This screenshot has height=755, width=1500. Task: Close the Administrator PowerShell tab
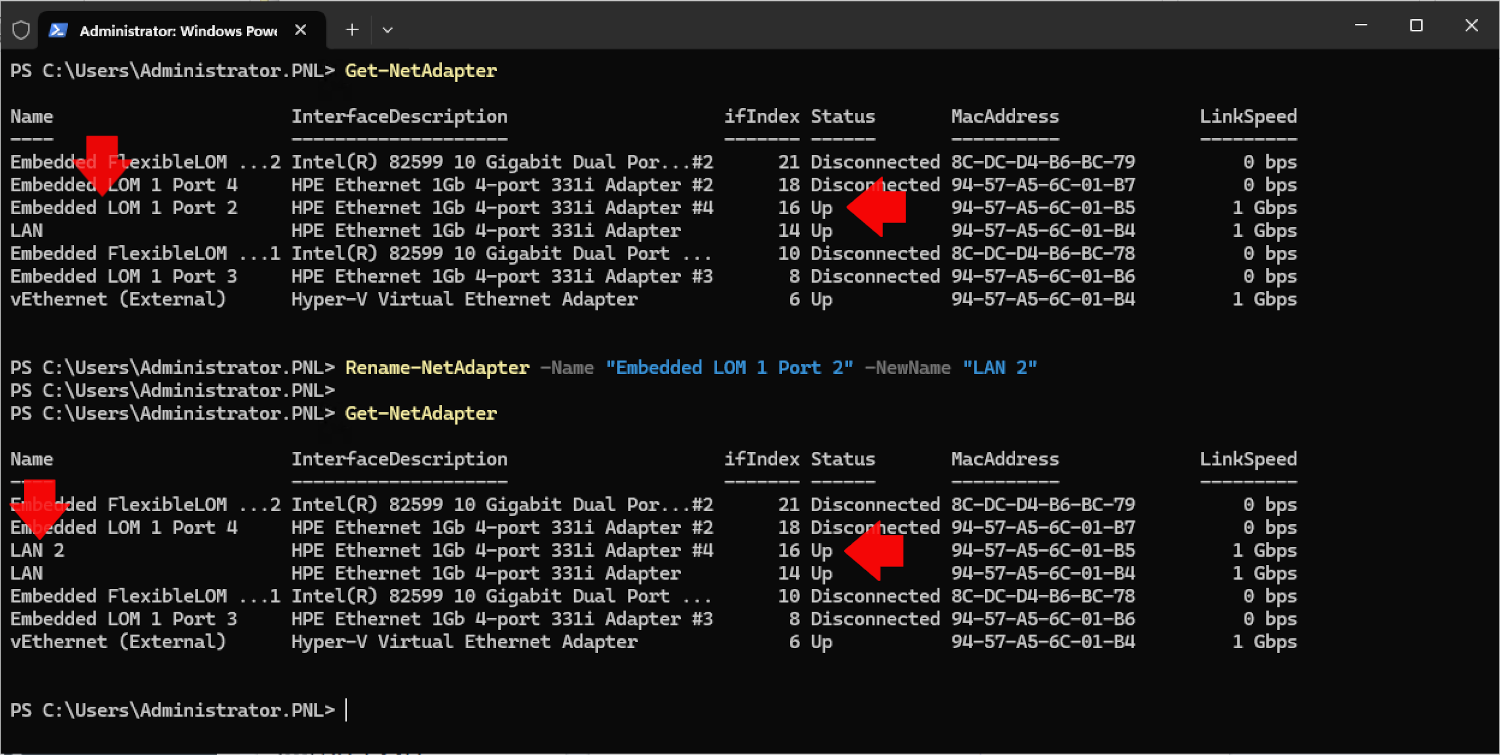pyautogui.click(x=299, y=30)
